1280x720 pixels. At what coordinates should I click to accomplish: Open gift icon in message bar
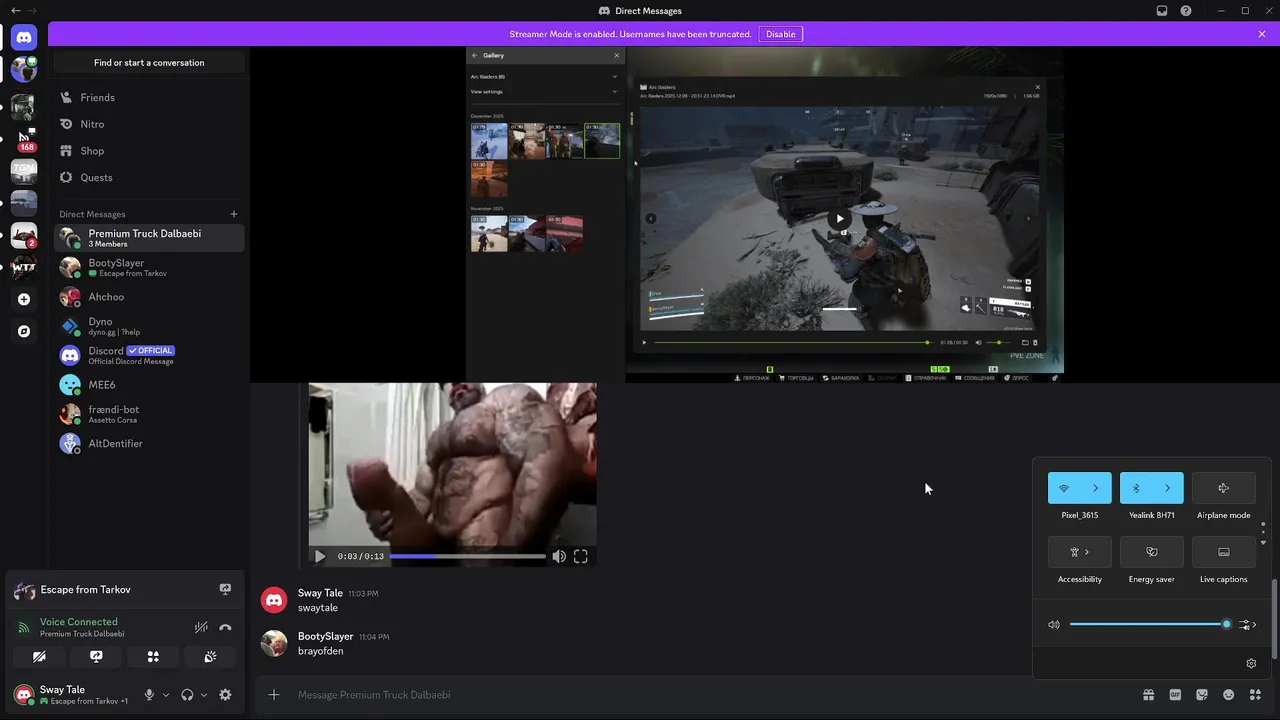(1149, 695)
